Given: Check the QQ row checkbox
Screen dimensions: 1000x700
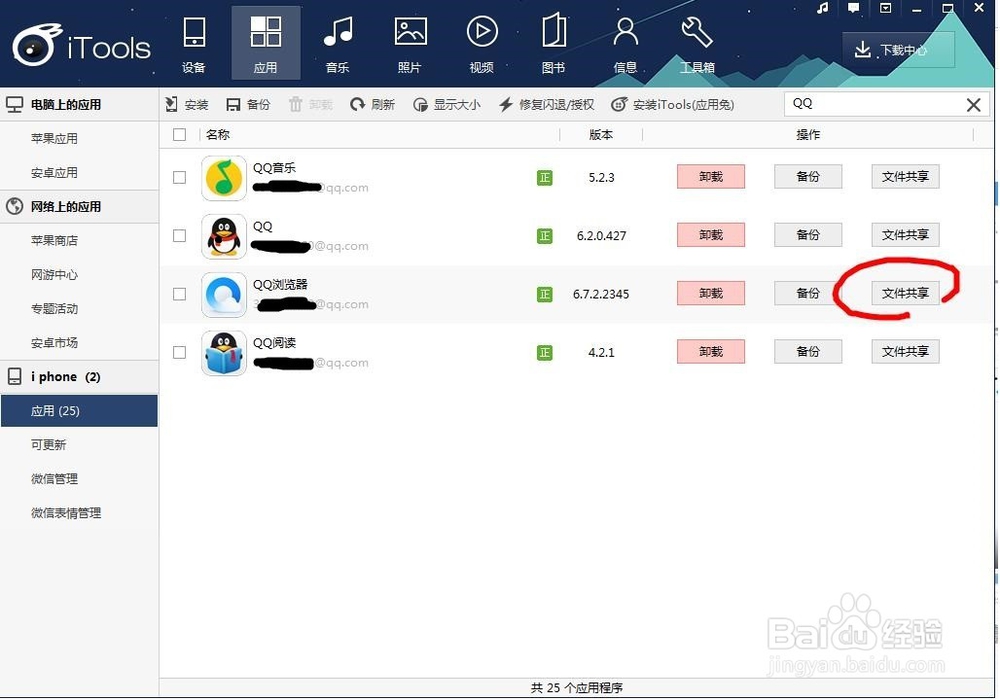Looking at the screenshot, I should 180,236.
